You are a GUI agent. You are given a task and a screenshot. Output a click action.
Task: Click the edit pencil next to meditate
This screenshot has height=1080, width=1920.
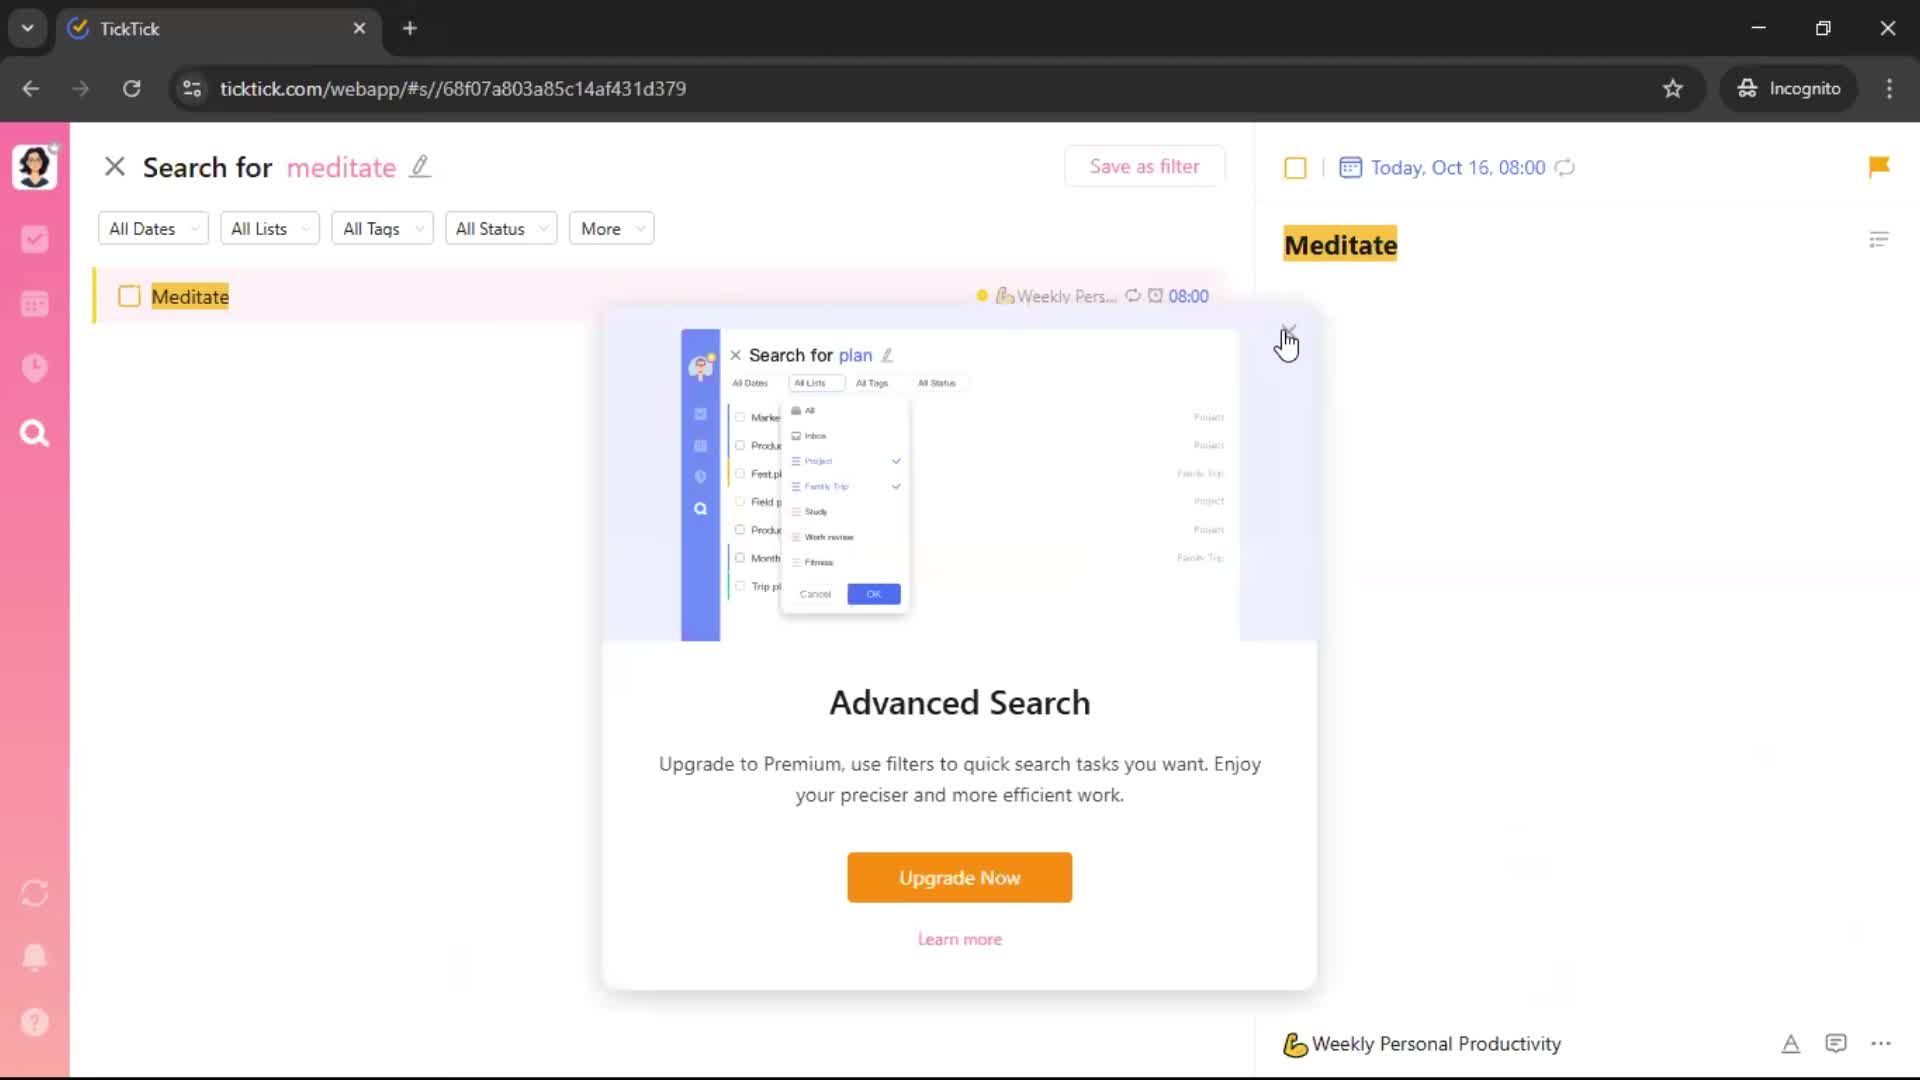point(420,167)
